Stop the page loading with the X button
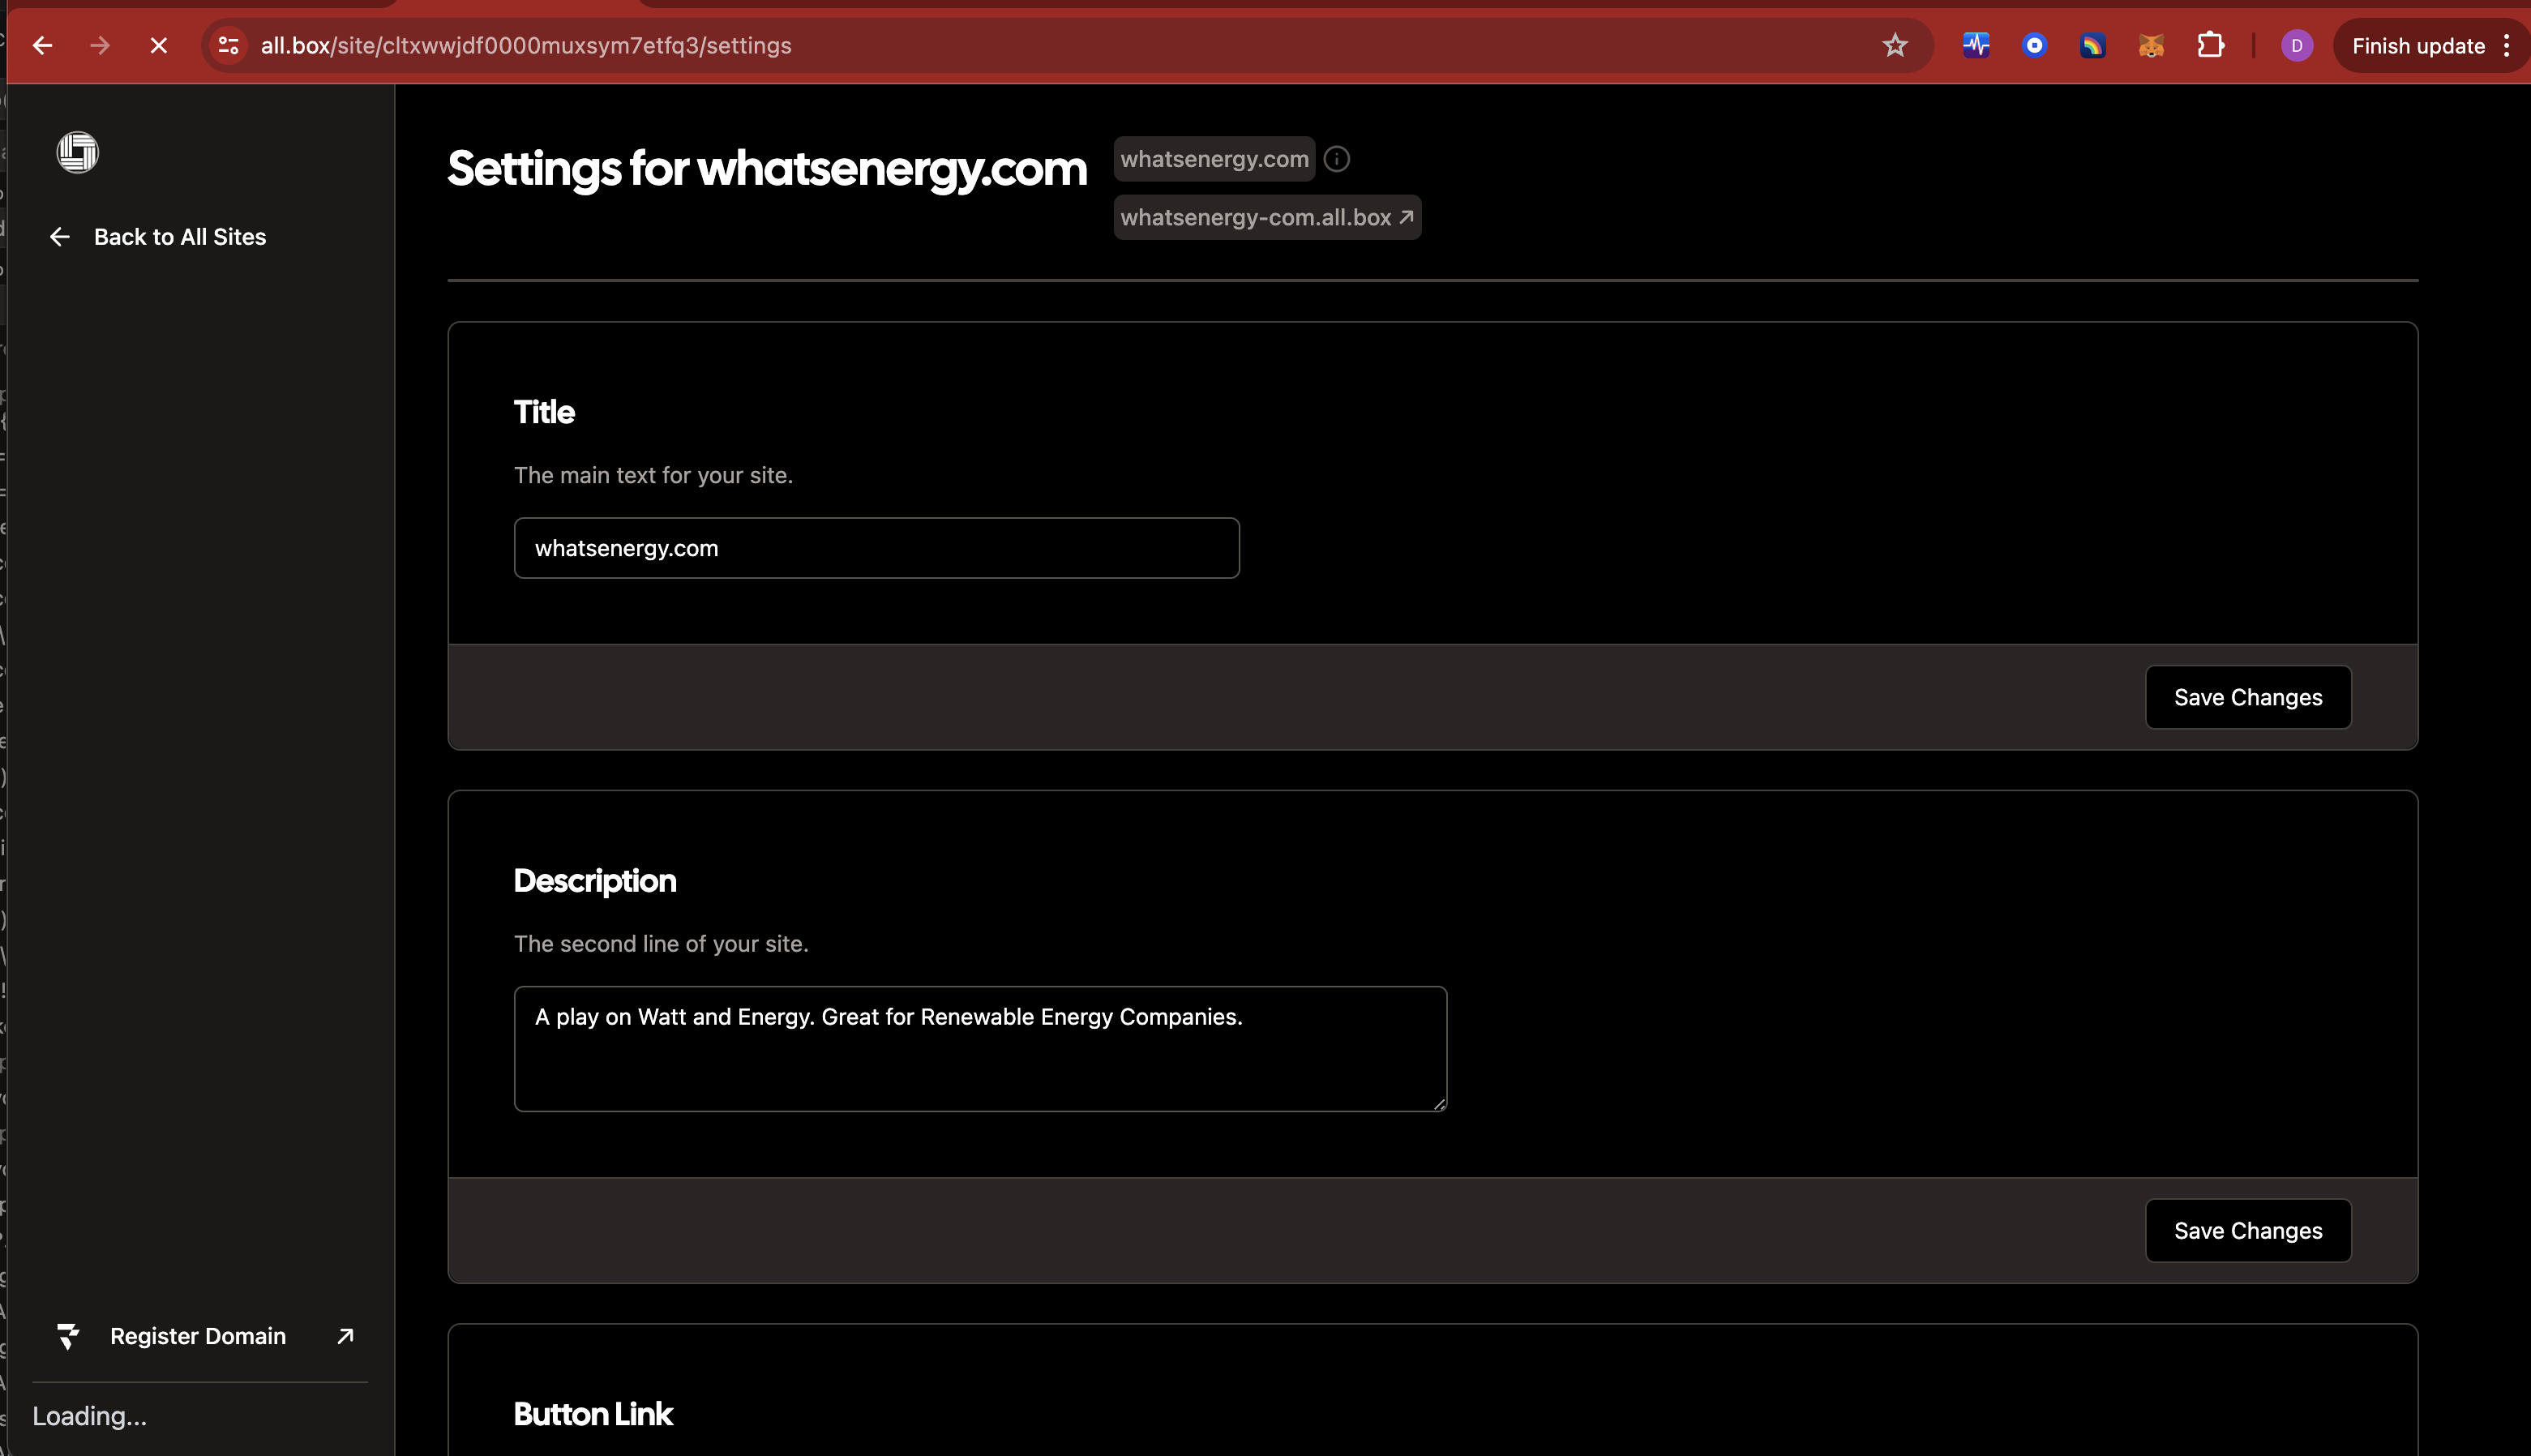The width and height of the screenshot is (2531, 1456). (x=158, y=46)
